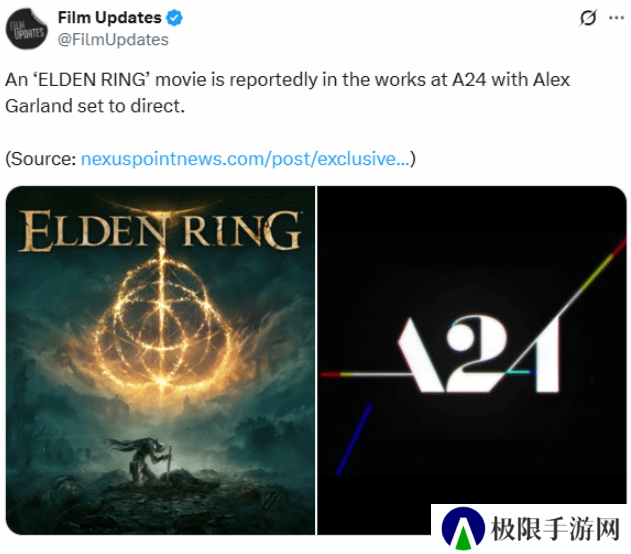Image resolution: width=631 pixels, height=554 pixels.
Task: Click the blue diagonal line in A24 image
Action: [354, 439]
